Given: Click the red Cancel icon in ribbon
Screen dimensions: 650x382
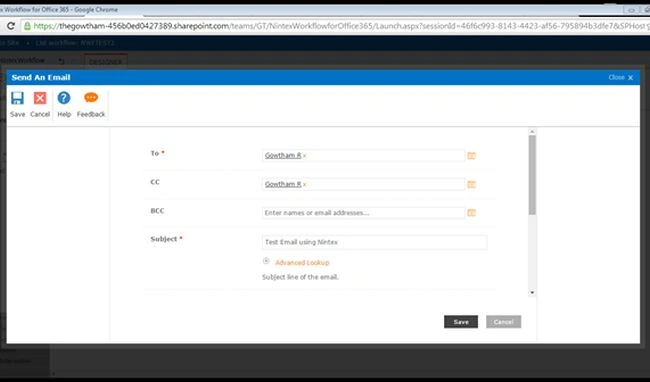Looking at the screenshot, I should (x=40, y=98).
